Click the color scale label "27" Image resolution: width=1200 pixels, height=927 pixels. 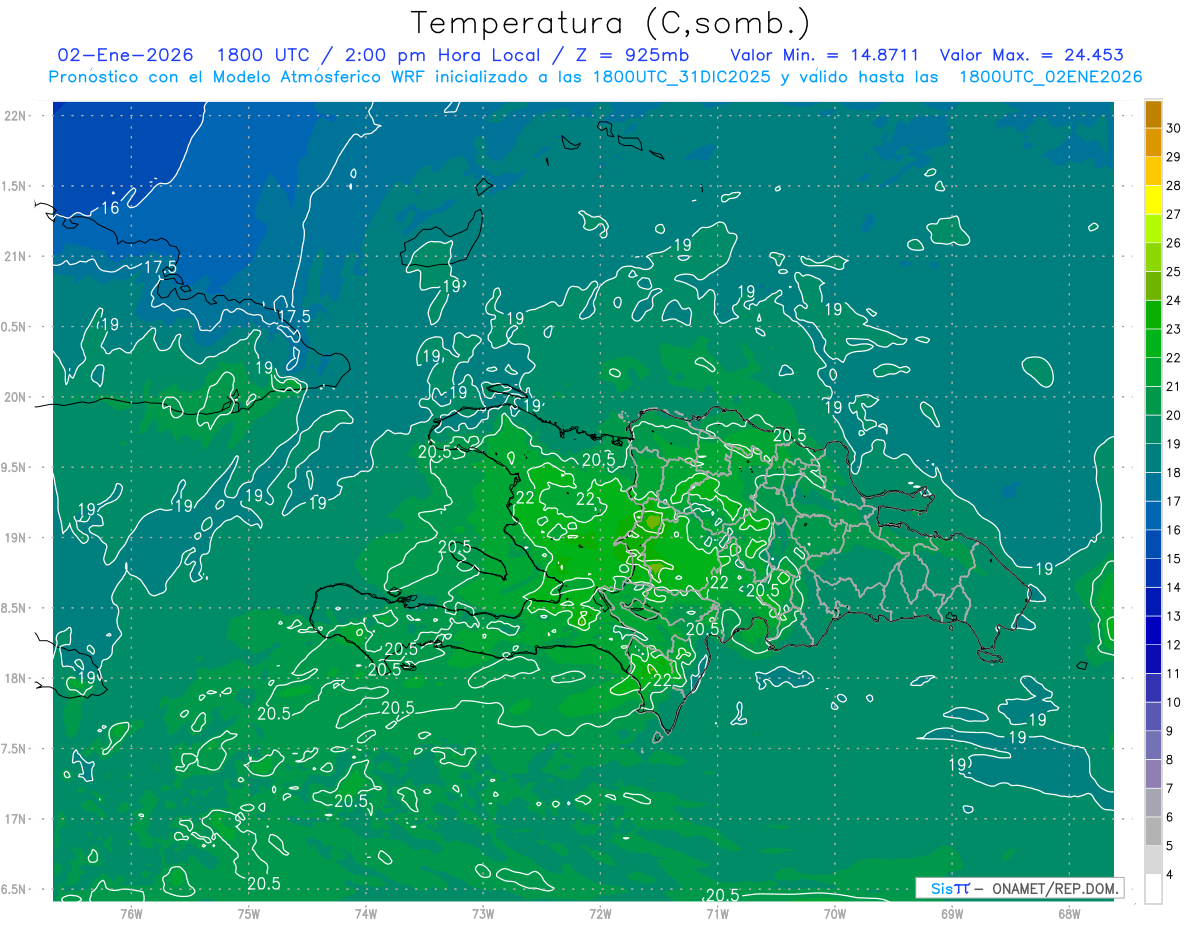point(1174,214)
